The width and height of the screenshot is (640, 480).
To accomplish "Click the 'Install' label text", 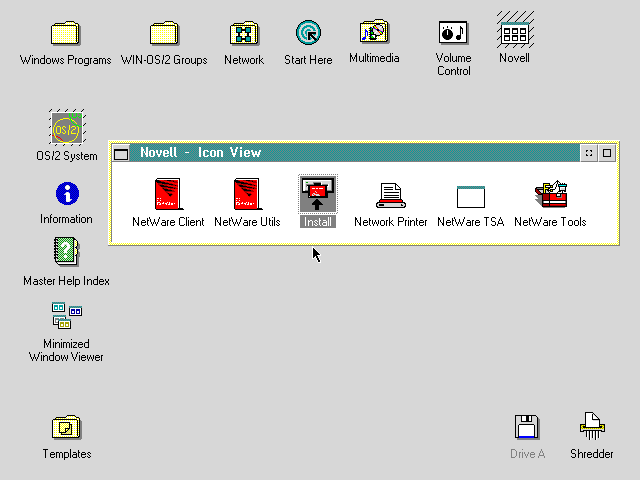I will point(318,222).
